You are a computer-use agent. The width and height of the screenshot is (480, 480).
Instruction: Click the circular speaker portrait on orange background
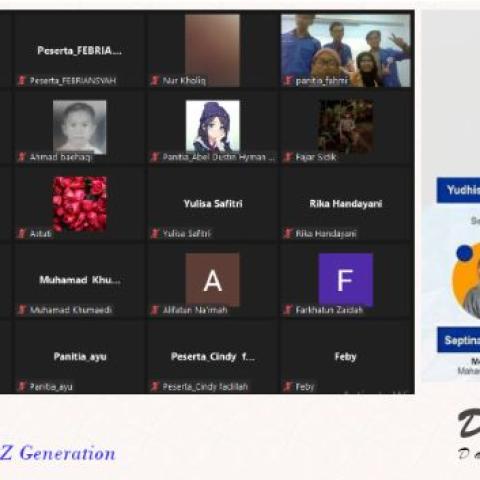pos(466,281)
